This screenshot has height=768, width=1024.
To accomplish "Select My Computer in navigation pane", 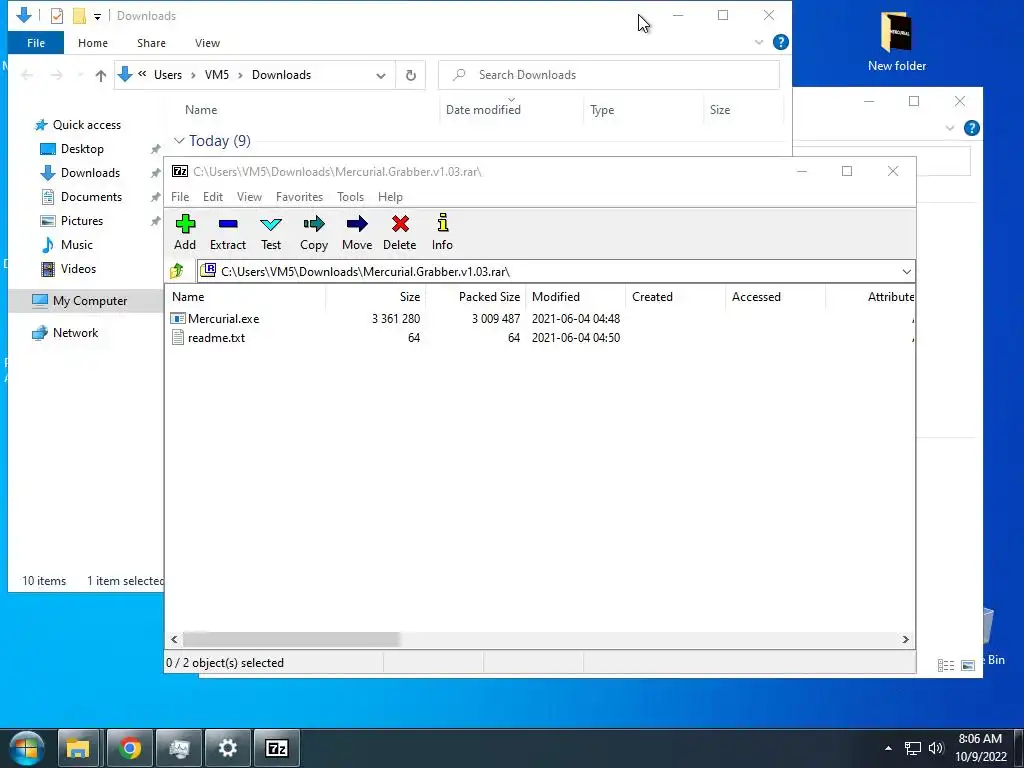I will [x=89, y=301].
